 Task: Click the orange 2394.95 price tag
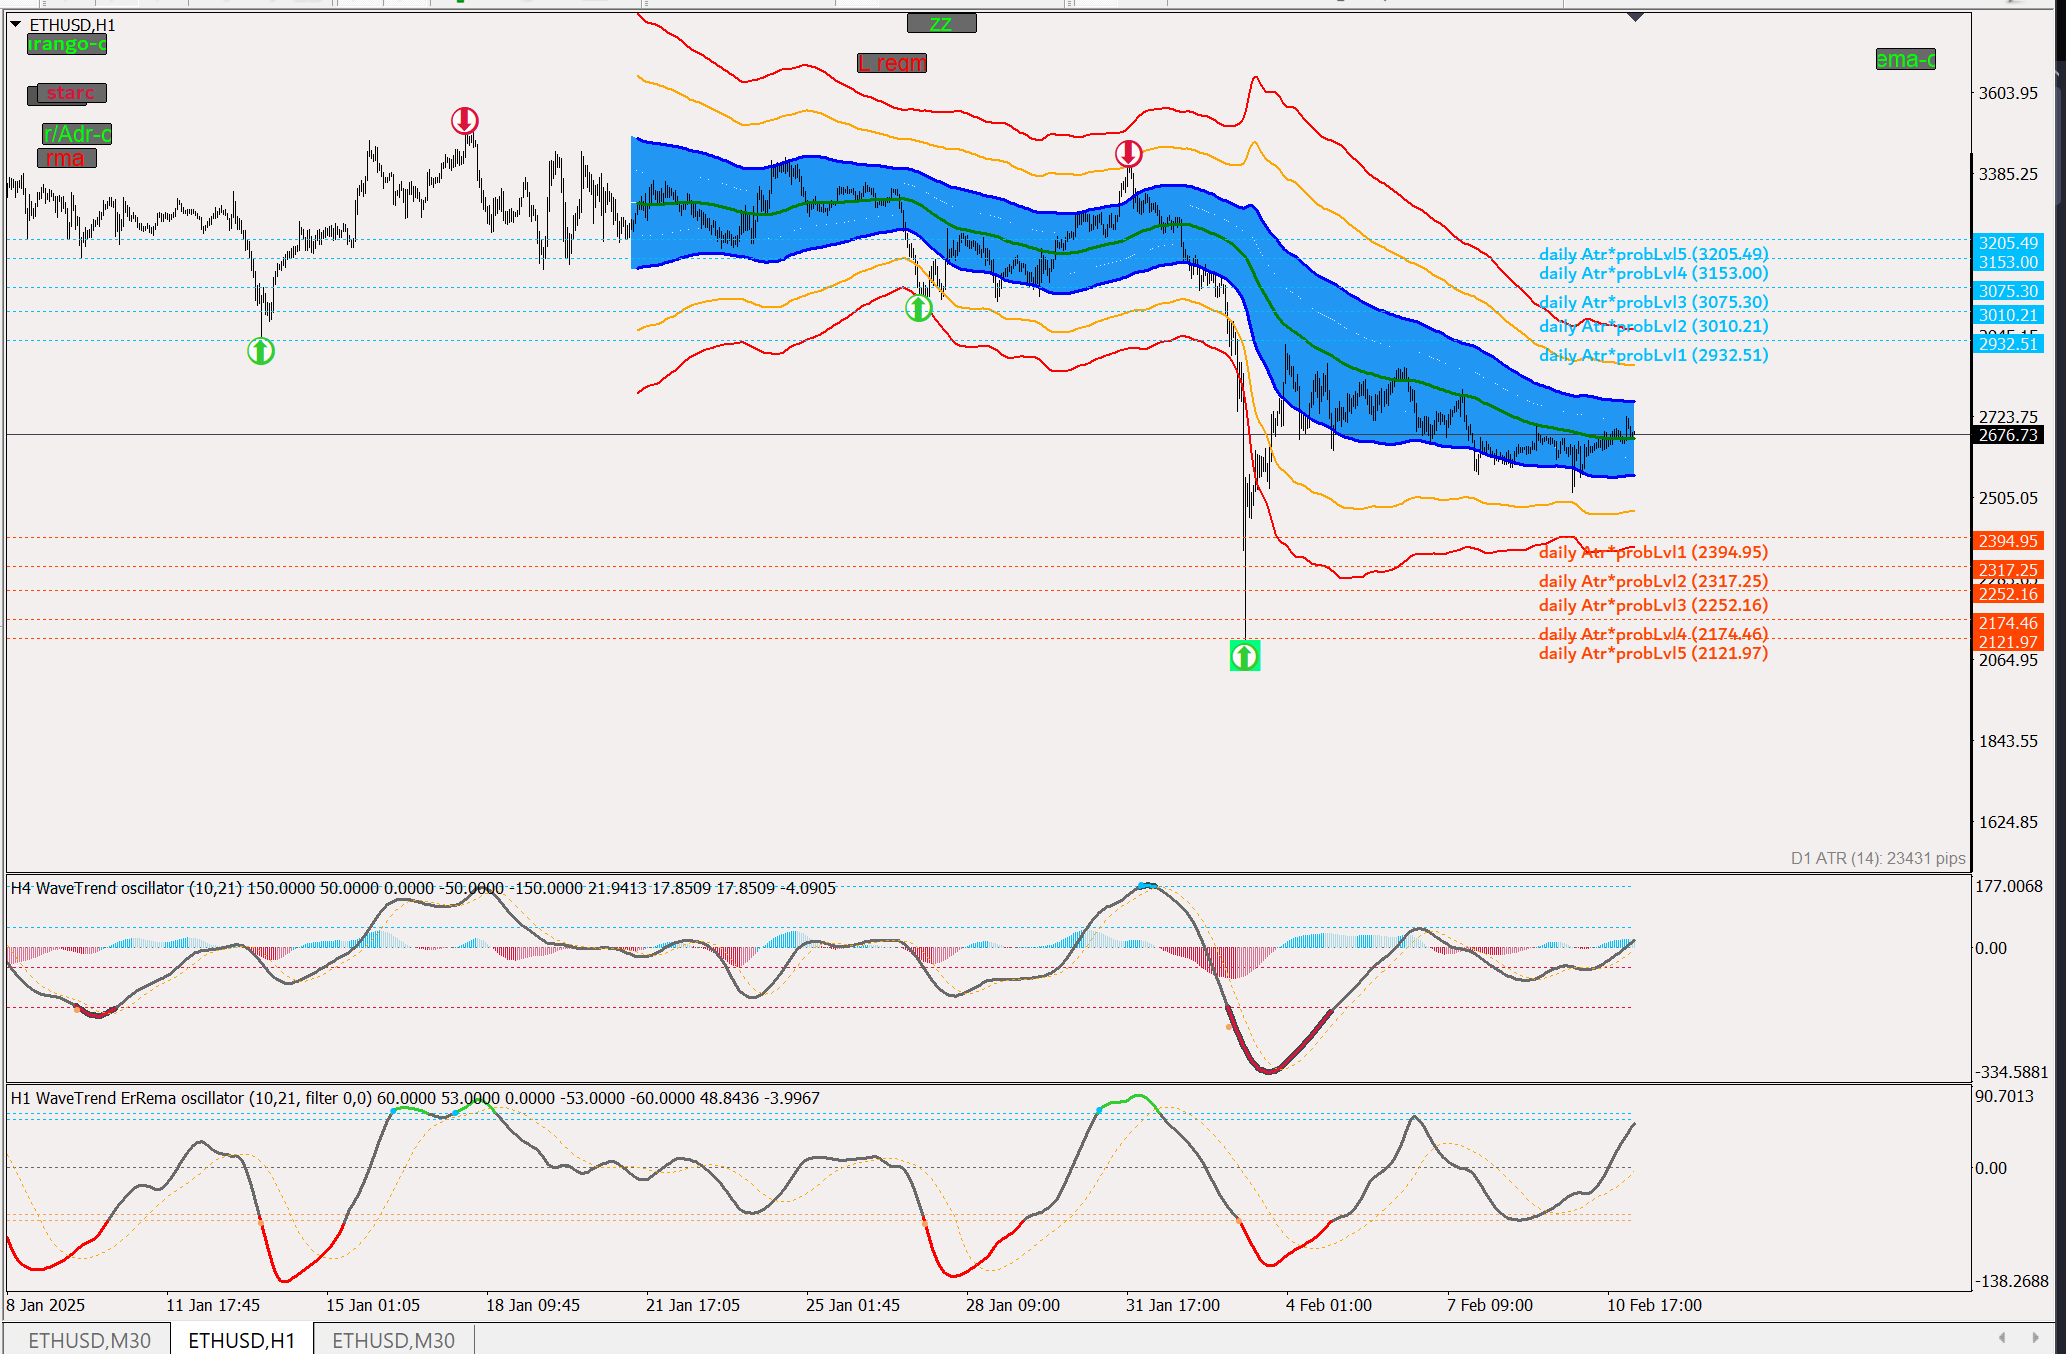point(2007,541)
